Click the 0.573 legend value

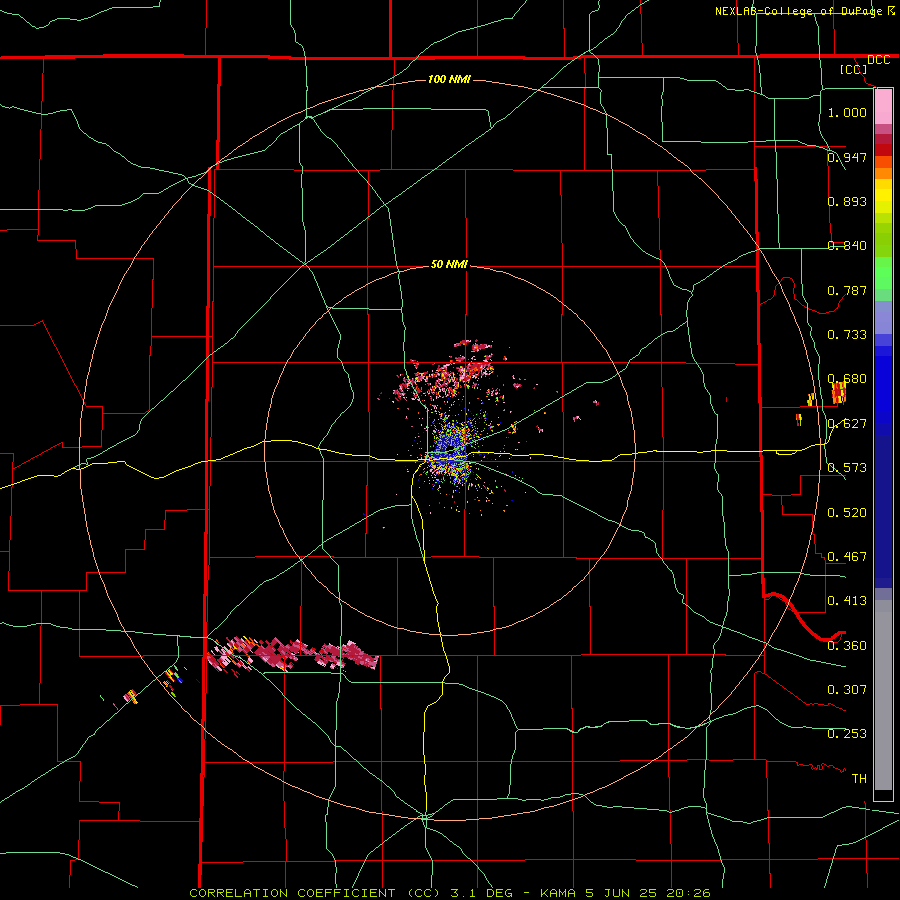pyautogui.click(x=847, y=468)
